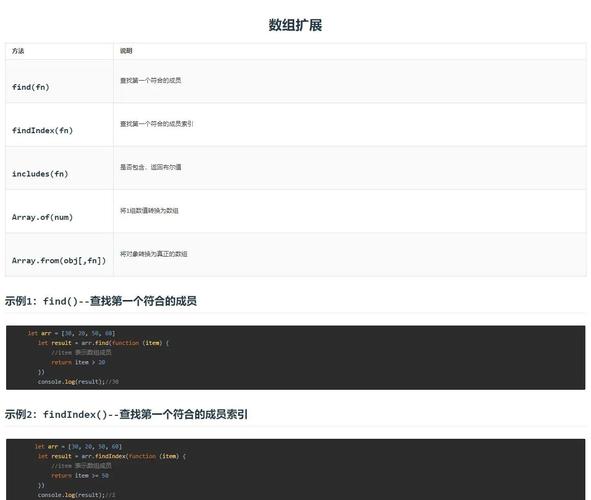
Task: Select the "Array.from(obj[,fn])" table cell
Action: tap(59, 254)
